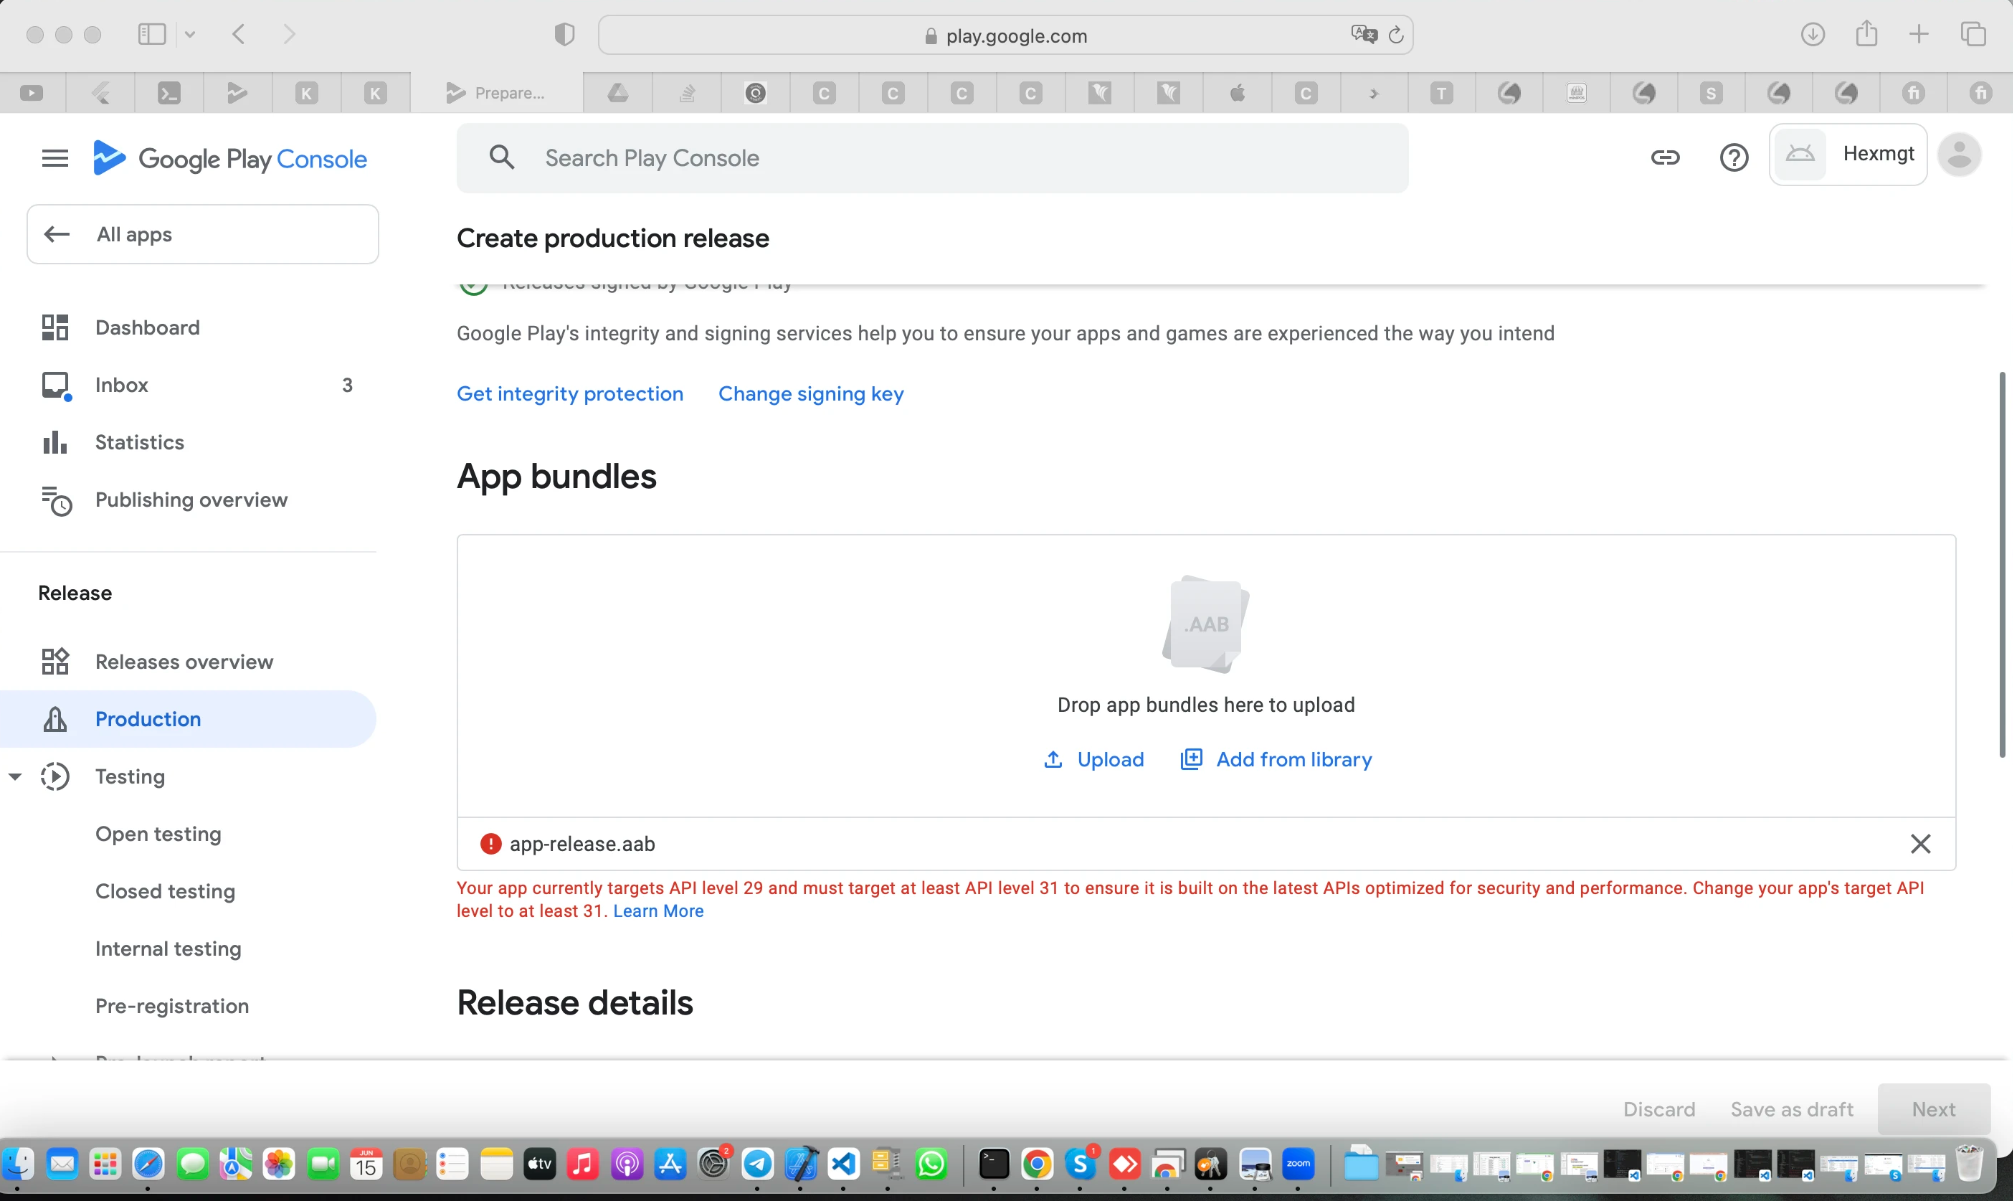The height and width of the screenshot is (1201, 2013).
Task: Click the copy link icon
Action: point(1665,157)
